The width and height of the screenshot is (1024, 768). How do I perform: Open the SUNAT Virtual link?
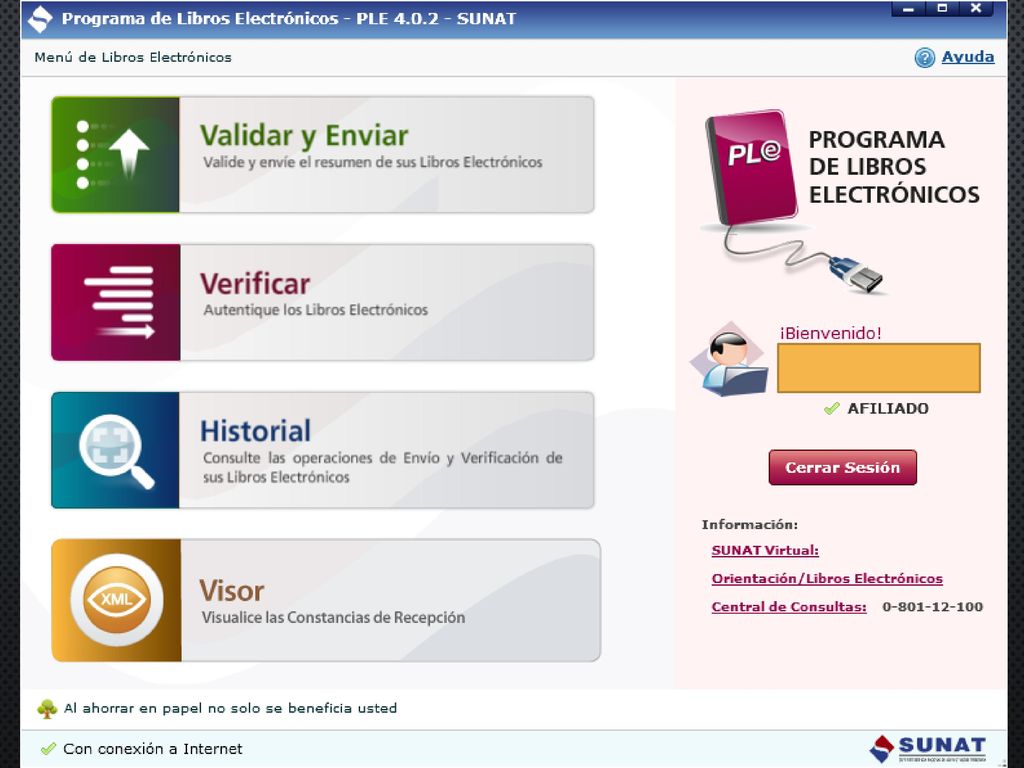tap(765, 551)
